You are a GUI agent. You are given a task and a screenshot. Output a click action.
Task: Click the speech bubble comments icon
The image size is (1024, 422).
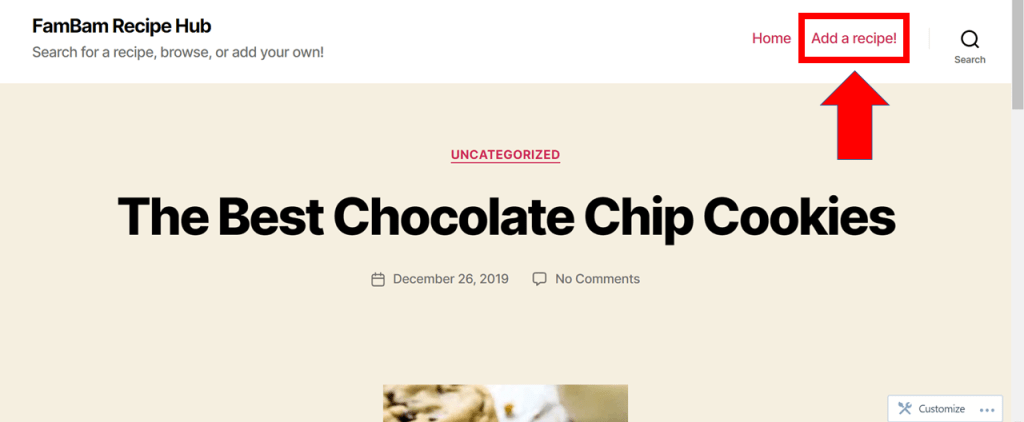click(x=539, y=278)
